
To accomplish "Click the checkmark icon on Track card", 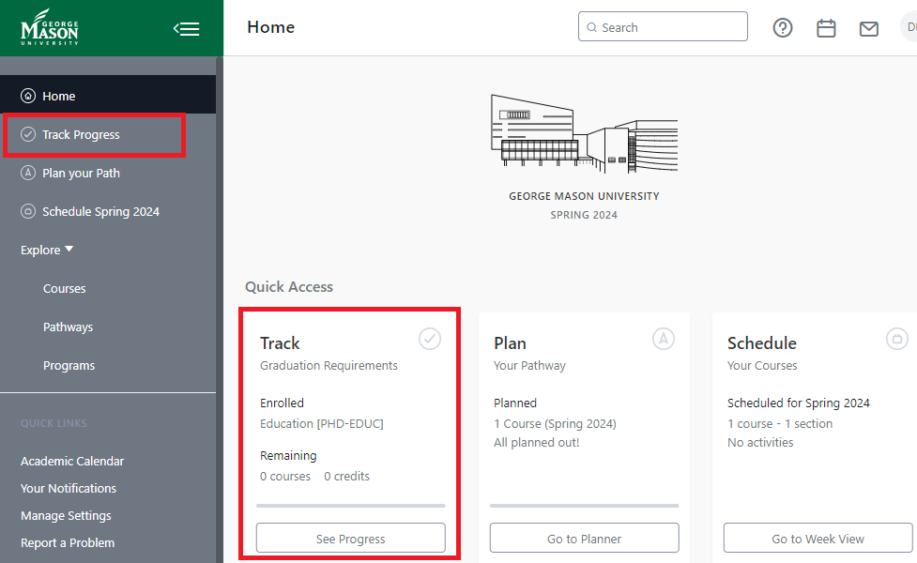I will point(429,339).
